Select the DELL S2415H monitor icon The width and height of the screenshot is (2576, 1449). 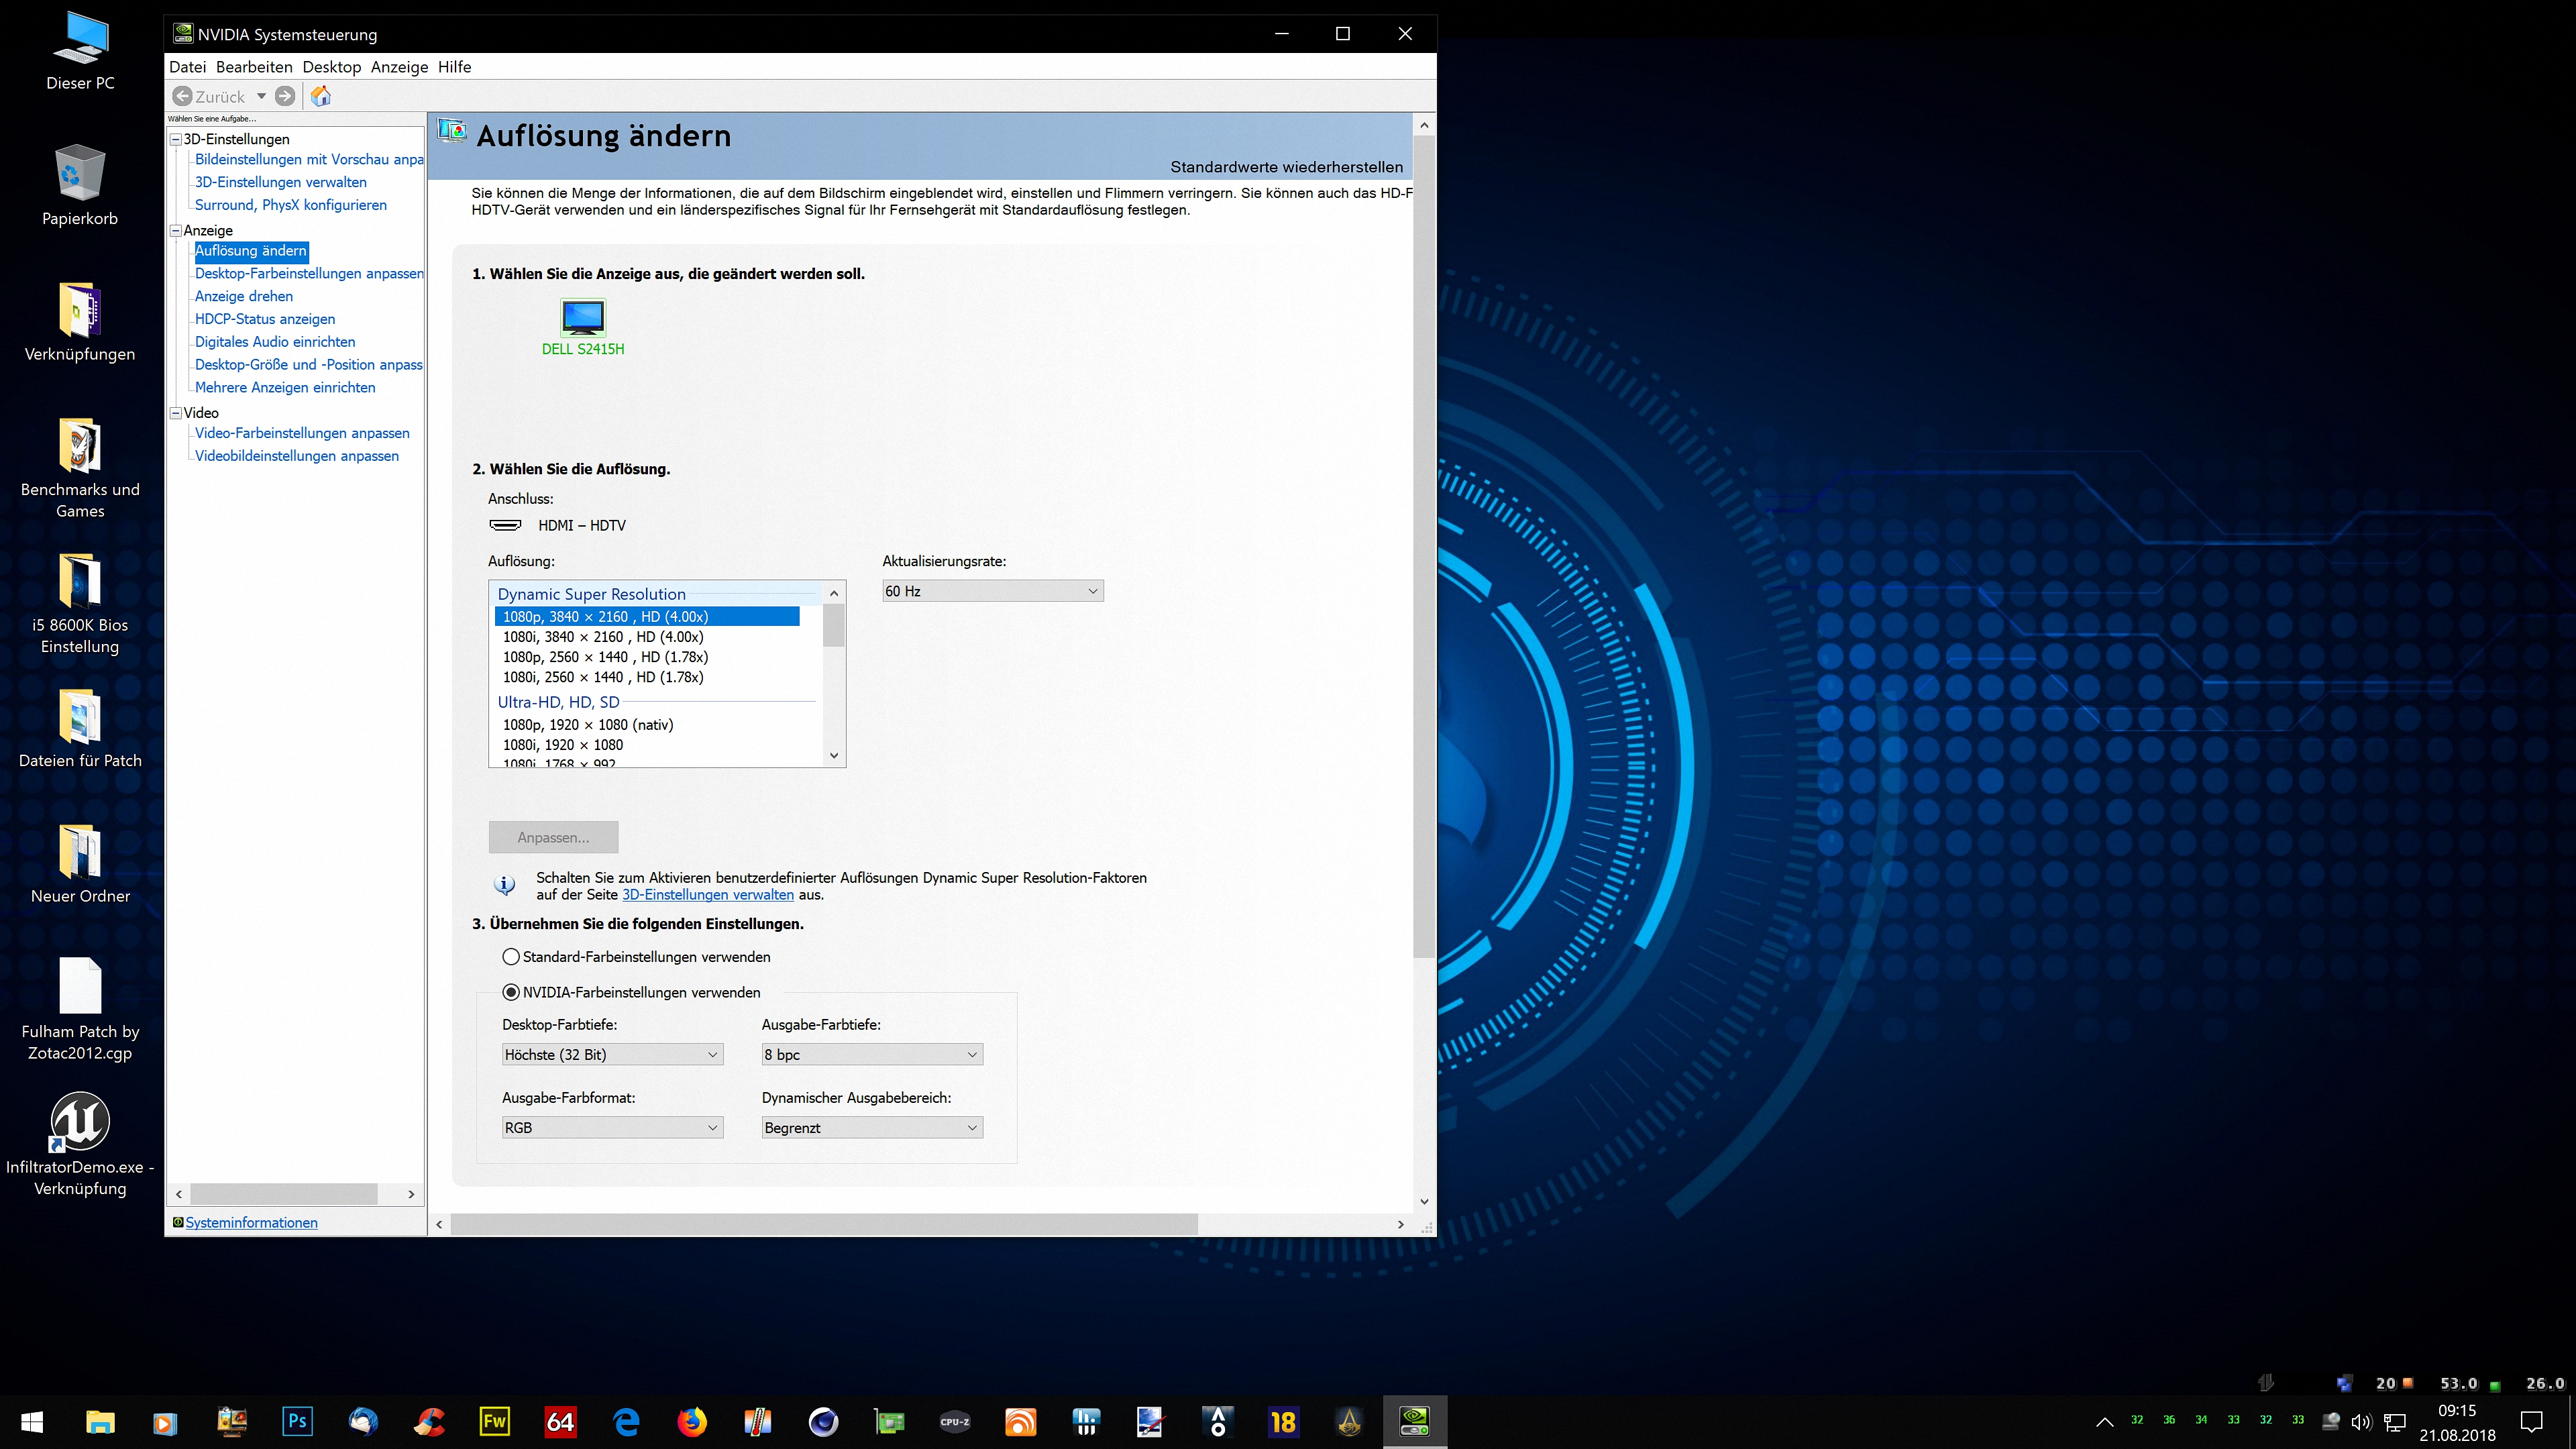583,318
